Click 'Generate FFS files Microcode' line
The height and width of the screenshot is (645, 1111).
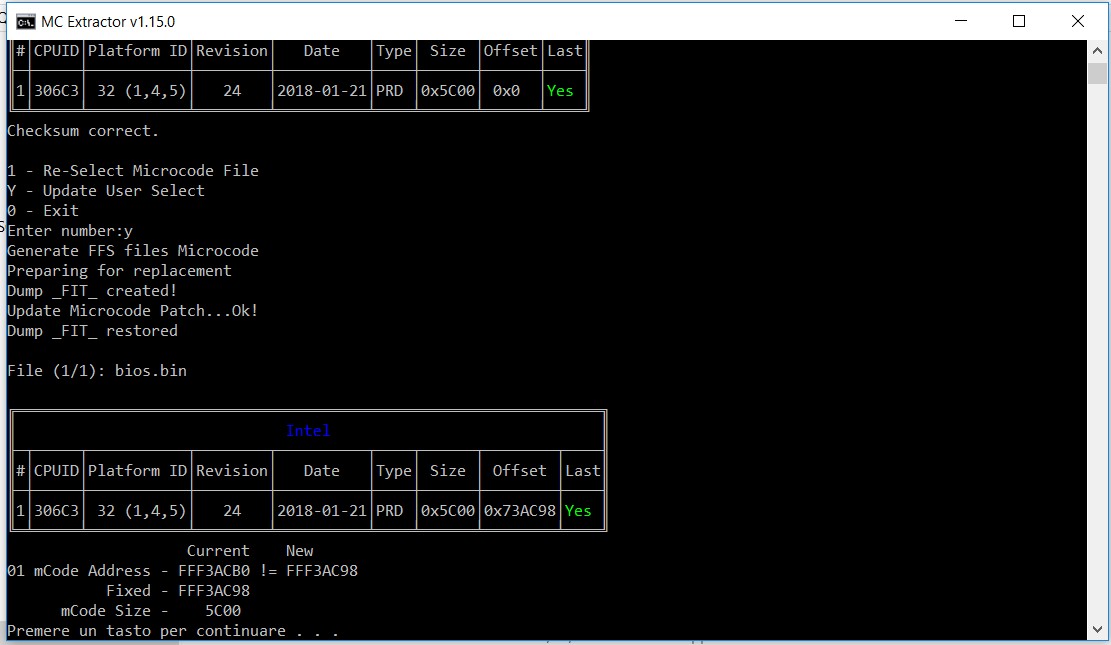coord(132,251)
